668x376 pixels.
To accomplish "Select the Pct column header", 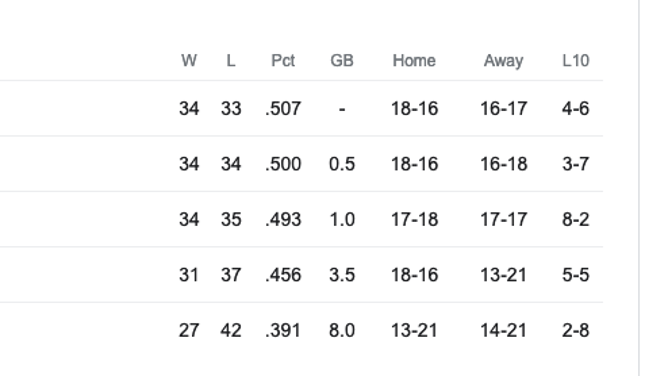I will click(283, 60).
